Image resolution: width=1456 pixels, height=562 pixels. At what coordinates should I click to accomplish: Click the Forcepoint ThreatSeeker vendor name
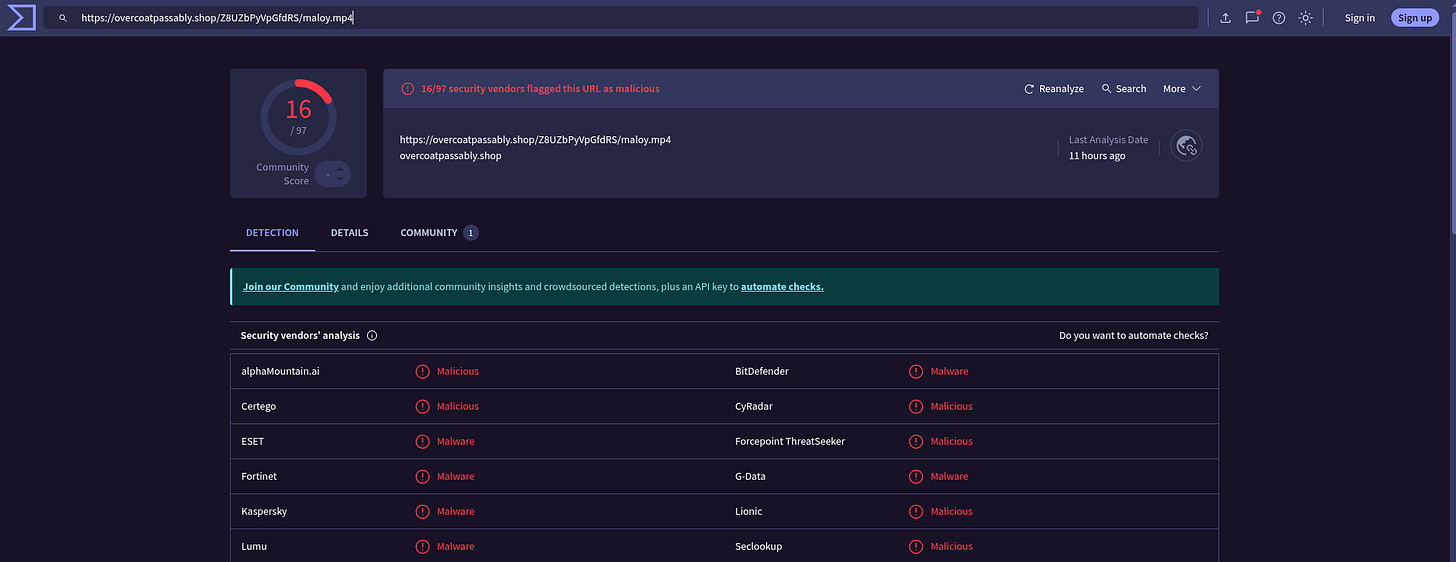pos(790,441)
